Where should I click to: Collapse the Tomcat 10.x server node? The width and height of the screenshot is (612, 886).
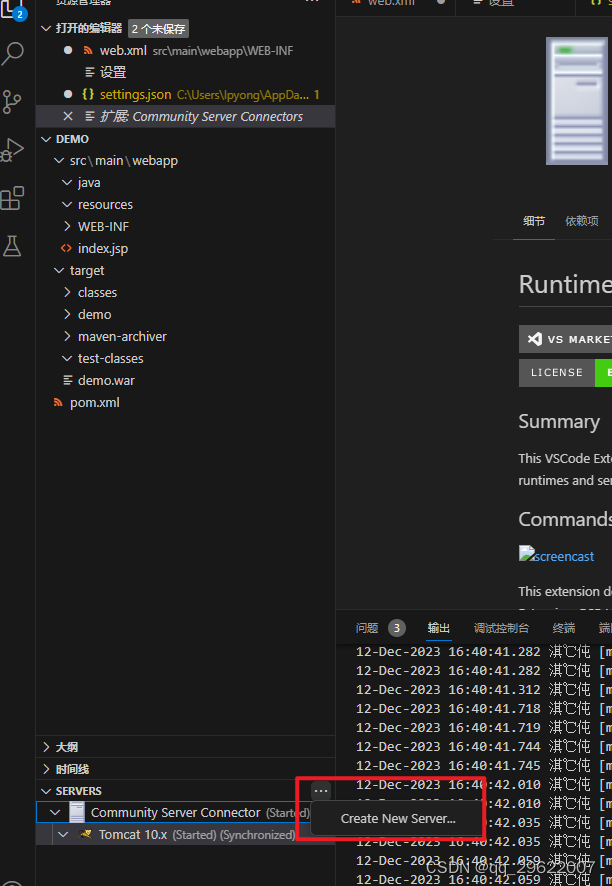coord(63,835)
